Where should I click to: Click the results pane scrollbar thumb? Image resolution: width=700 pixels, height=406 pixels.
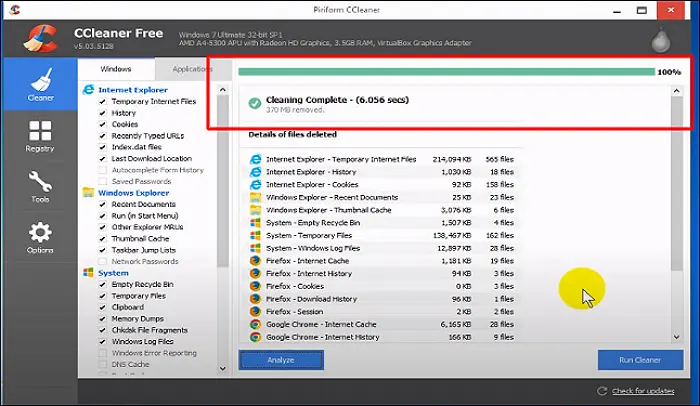point(677,183)
